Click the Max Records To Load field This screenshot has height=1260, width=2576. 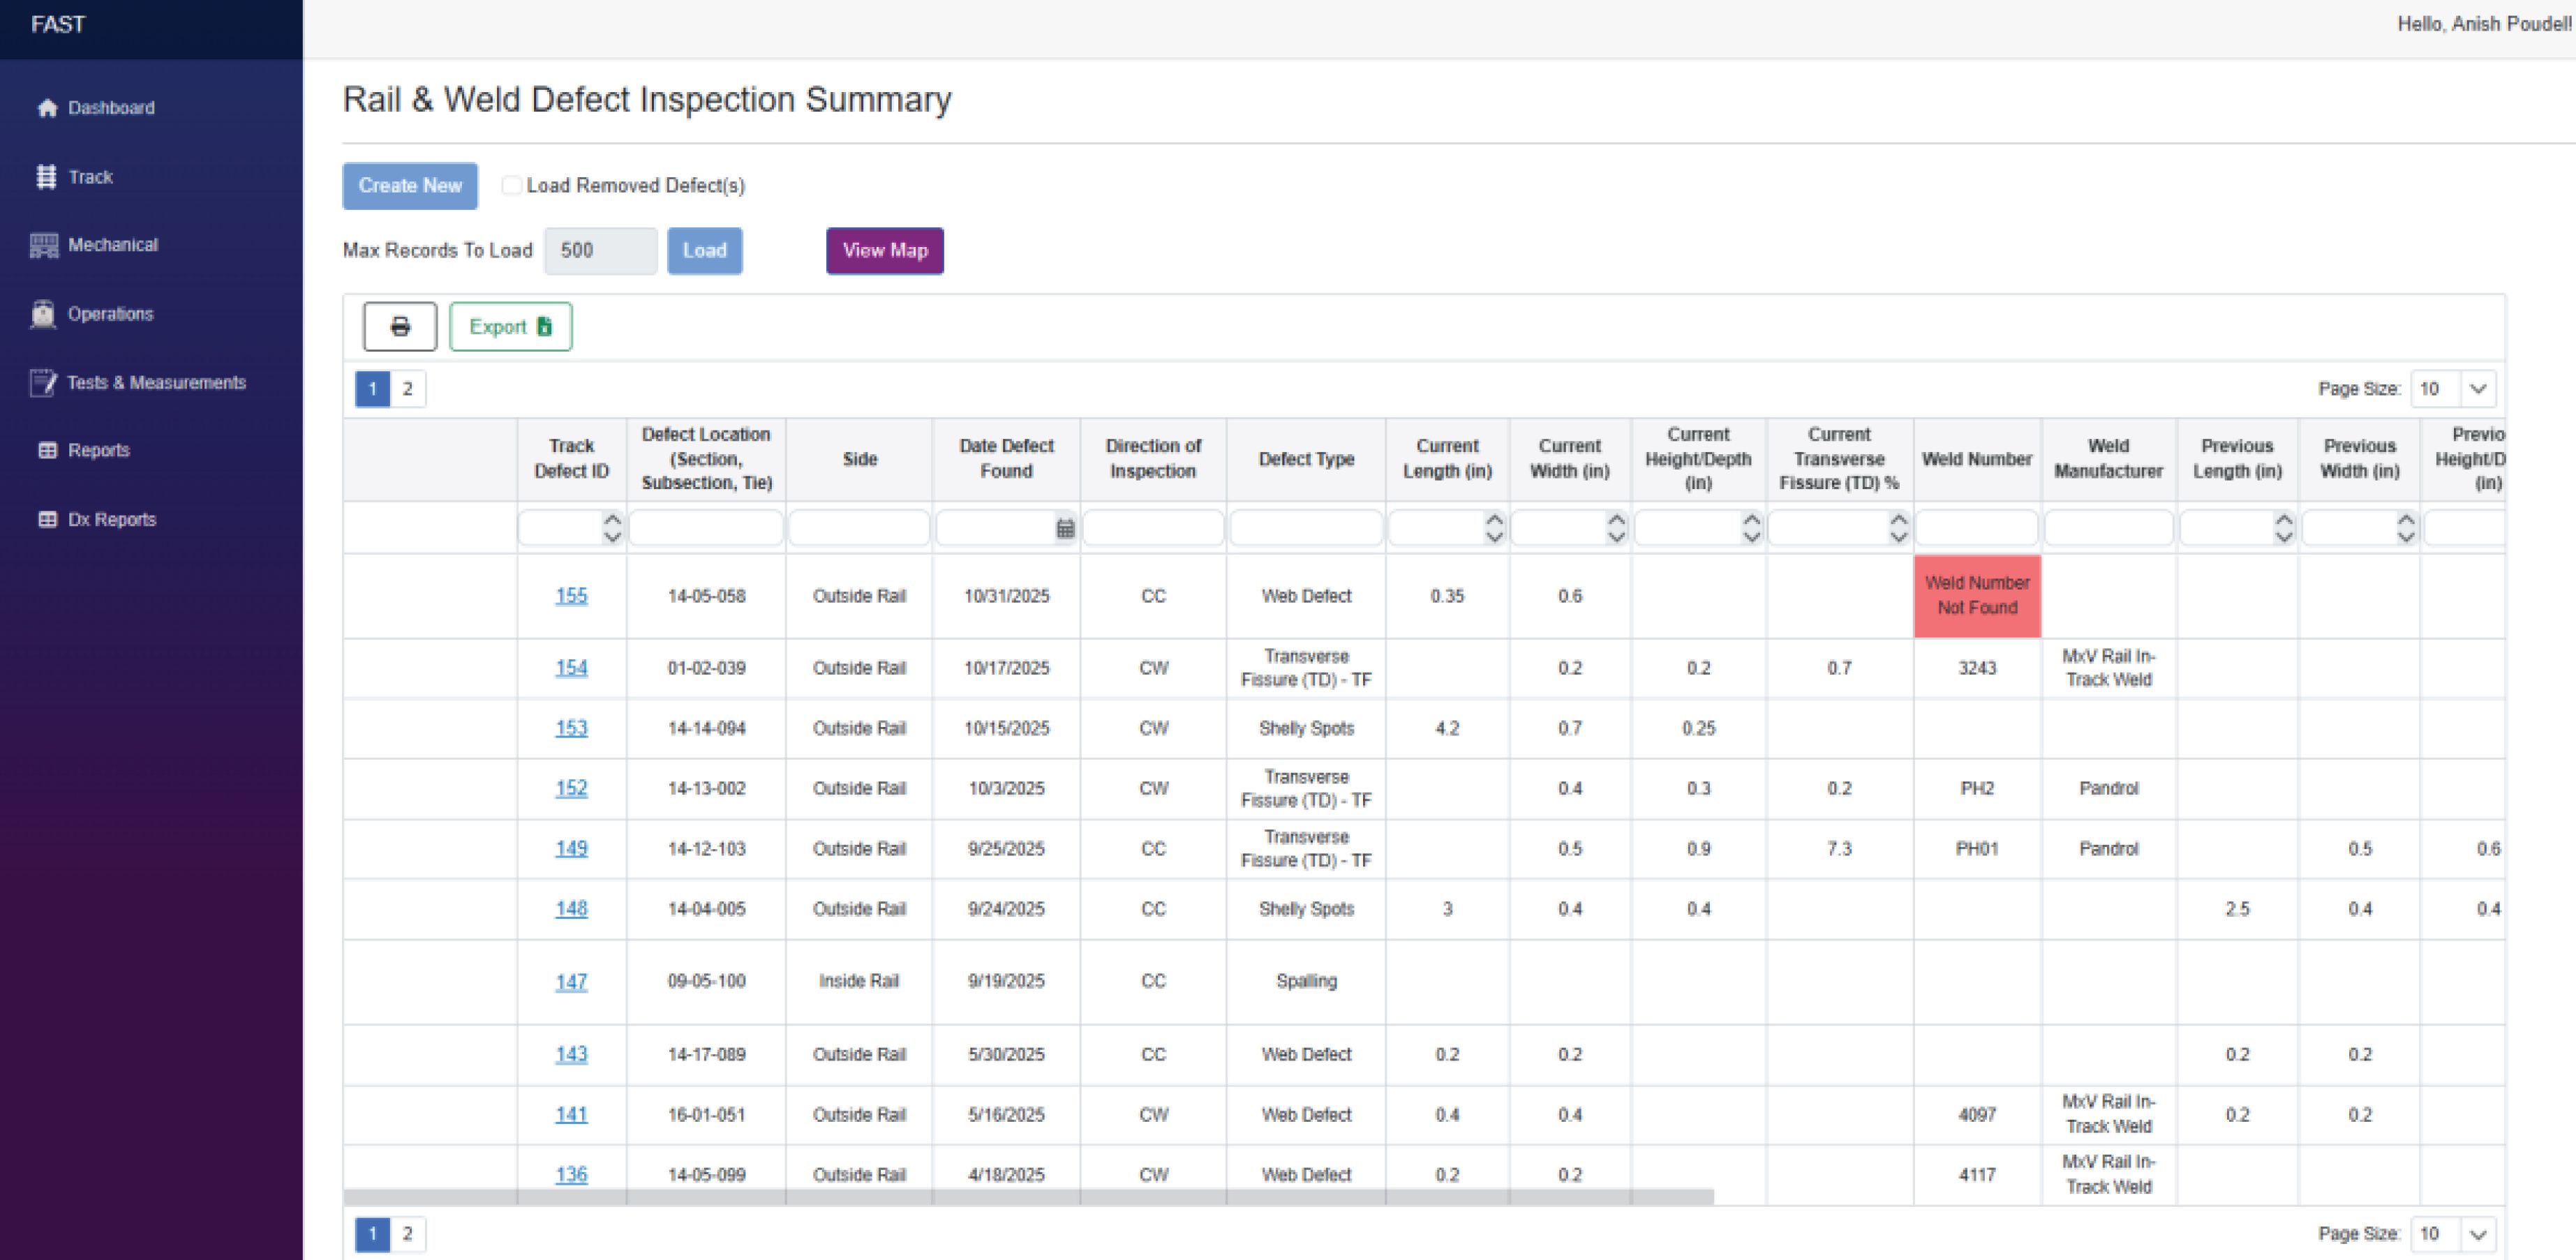(600, 251)
